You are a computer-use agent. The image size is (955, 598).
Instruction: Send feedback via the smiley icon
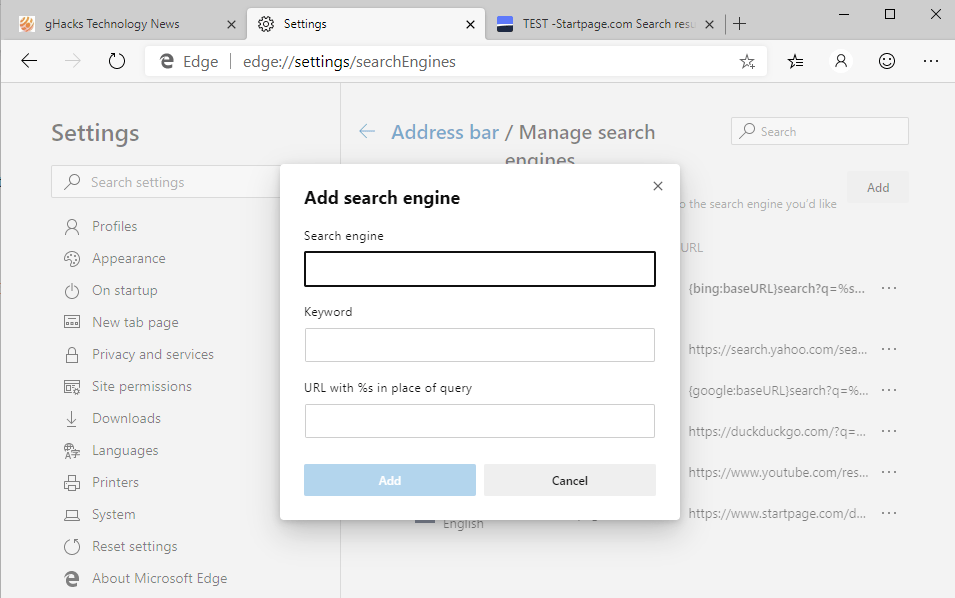(887, 61)
